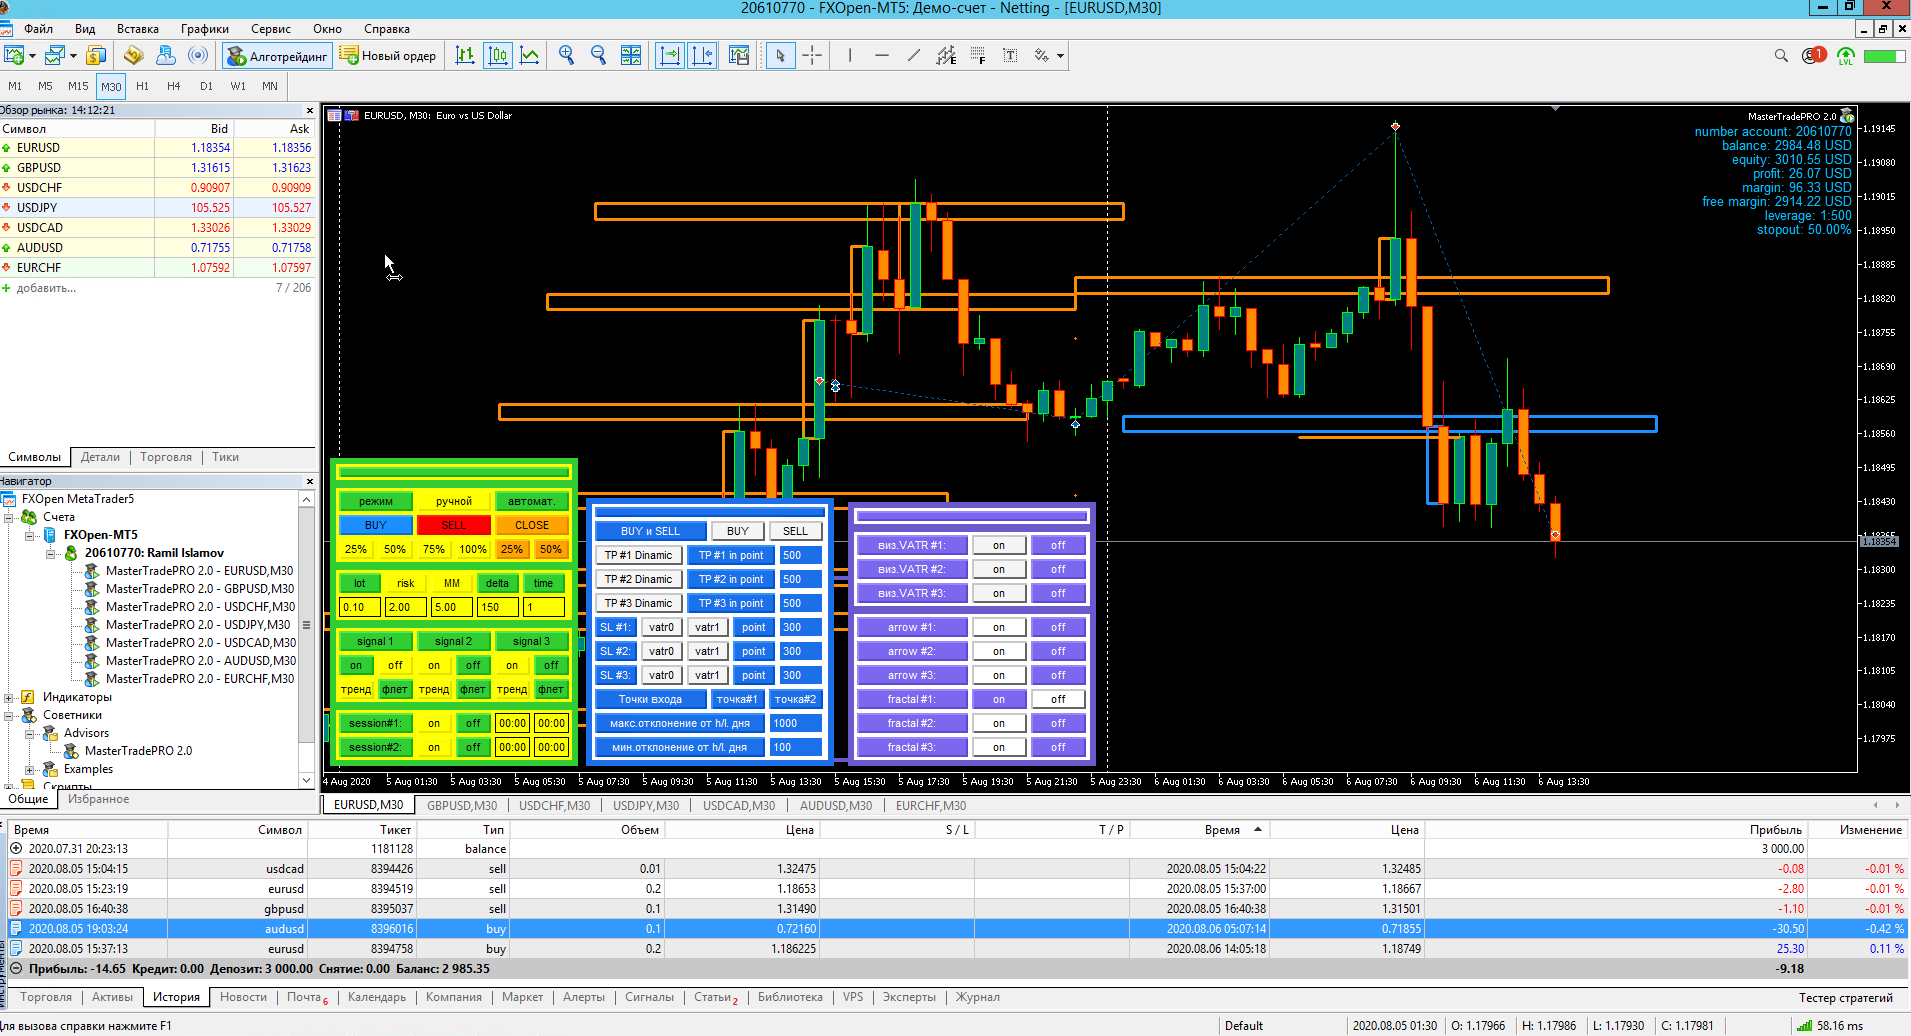Viewport: 1911px width, 1036px height.
Task: Collapse the FXOpen-MT5 server node
Action: coord(30,535)
